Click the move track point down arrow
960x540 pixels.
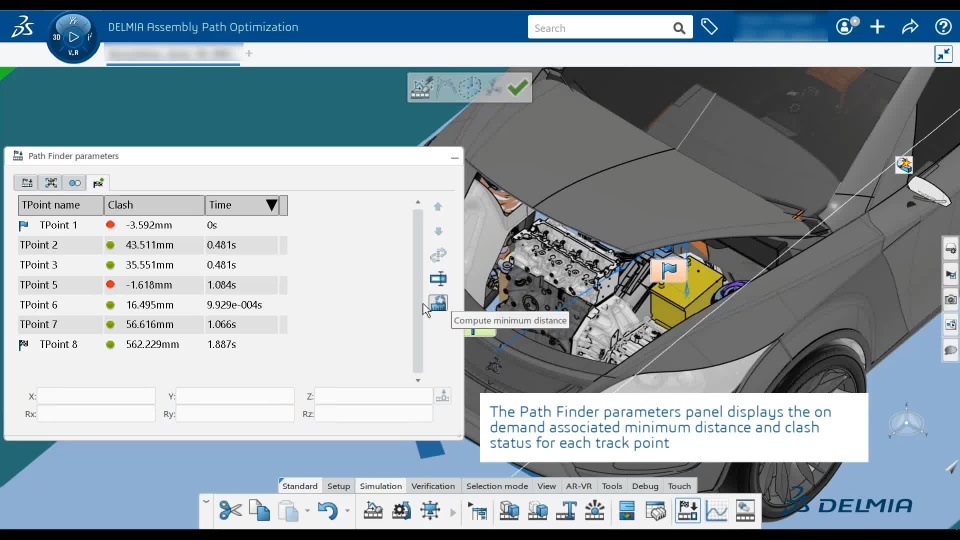[438, 231]
